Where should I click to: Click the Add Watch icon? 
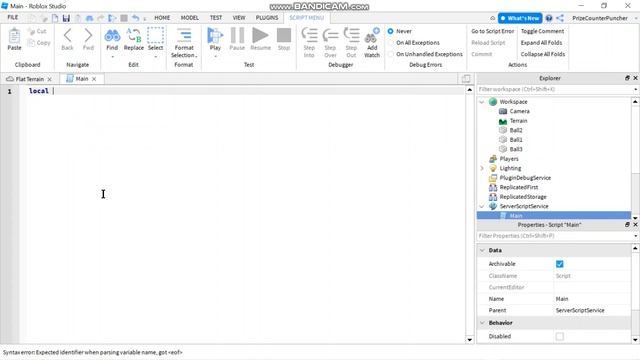click(372, 36)
